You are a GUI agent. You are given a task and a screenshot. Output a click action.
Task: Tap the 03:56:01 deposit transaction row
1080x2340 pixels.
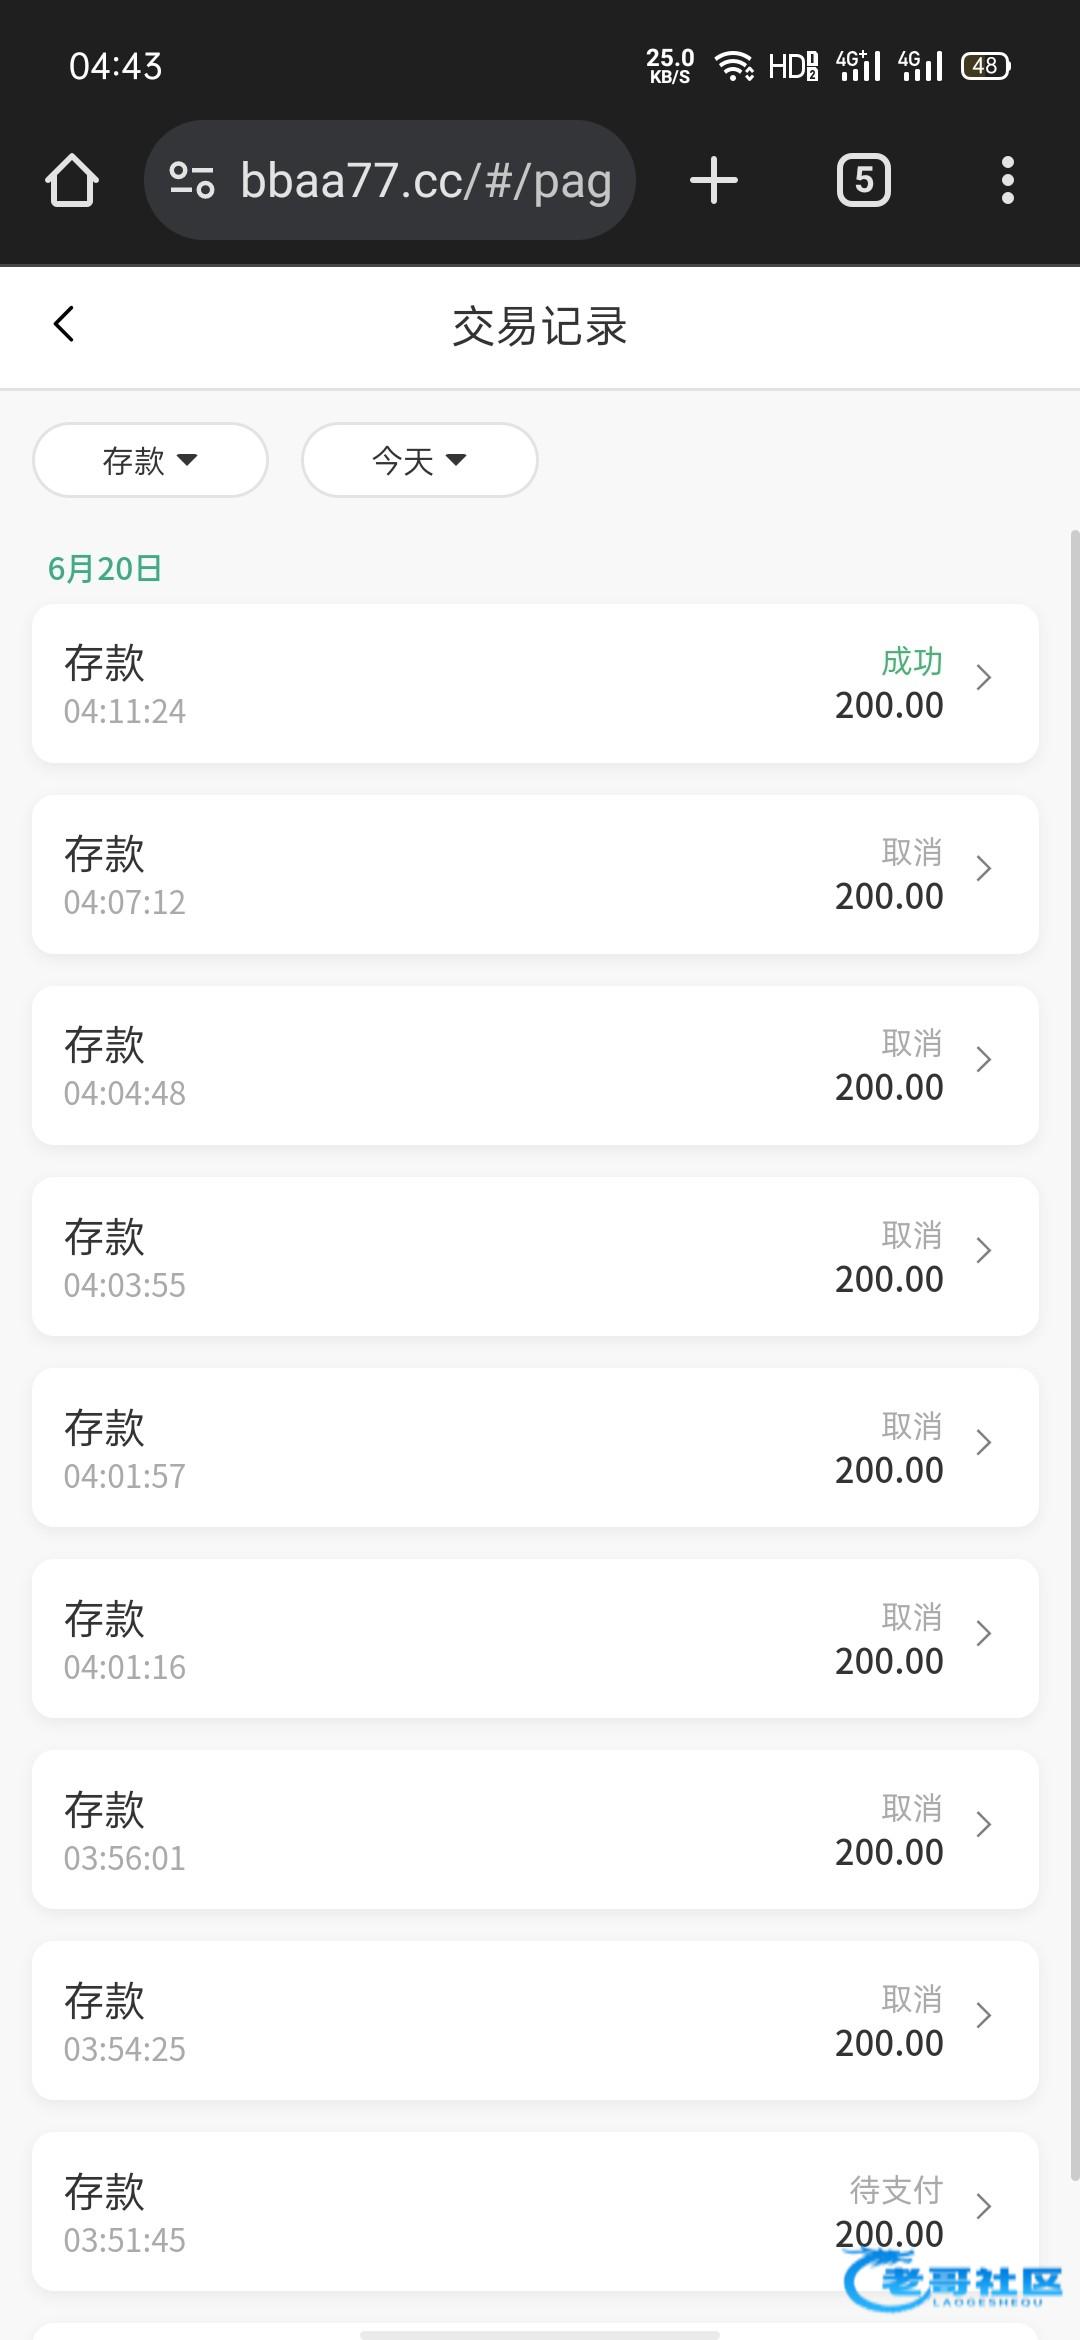tap(500, 1830)
